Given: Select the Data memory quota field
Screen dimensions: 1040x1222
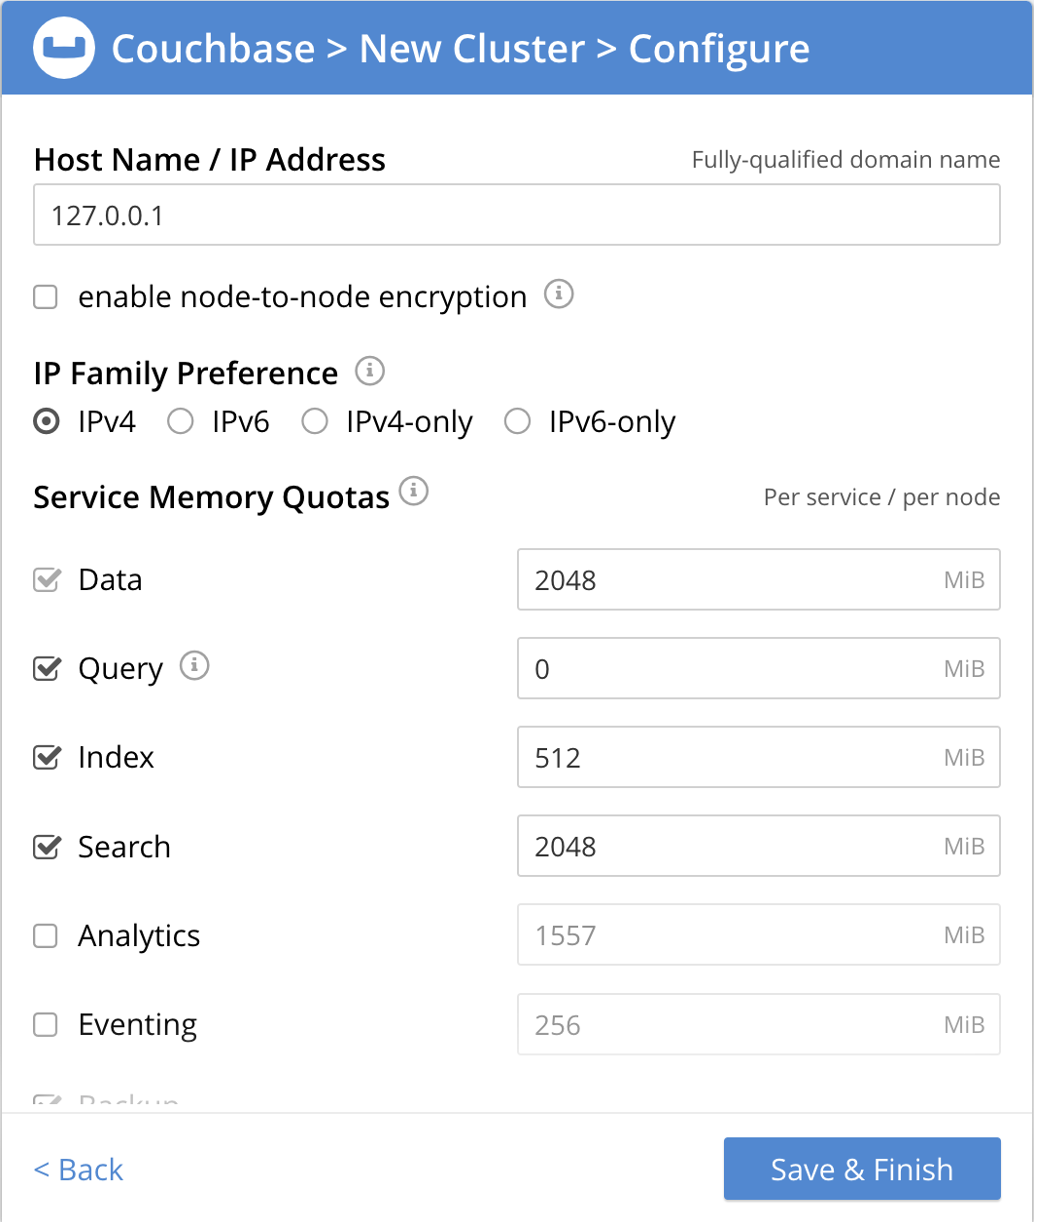Looking at the screenshot, I should coord(758,579).
